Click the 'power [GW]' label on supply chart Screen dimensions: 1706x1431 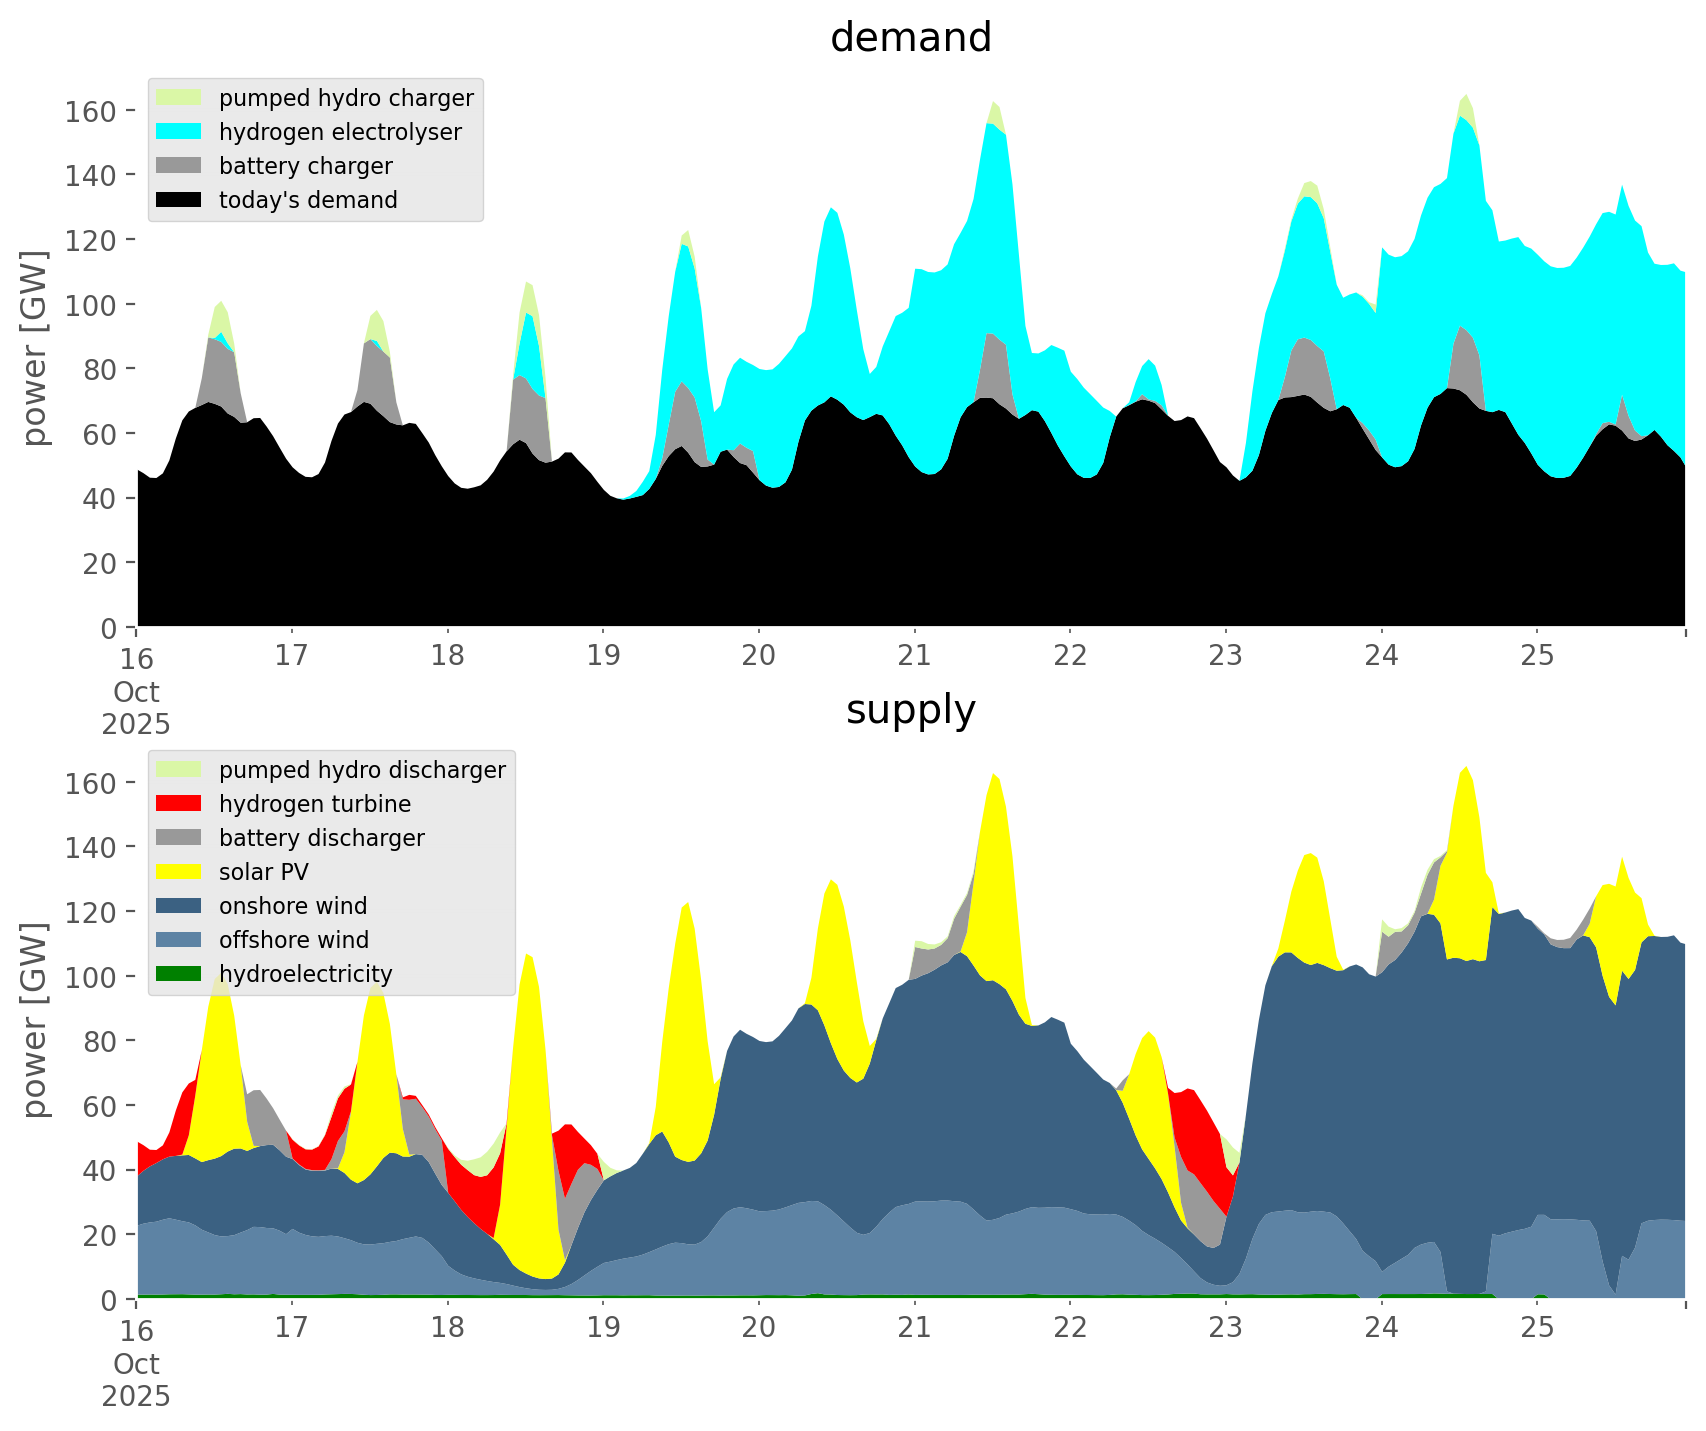pos(35,1020)
